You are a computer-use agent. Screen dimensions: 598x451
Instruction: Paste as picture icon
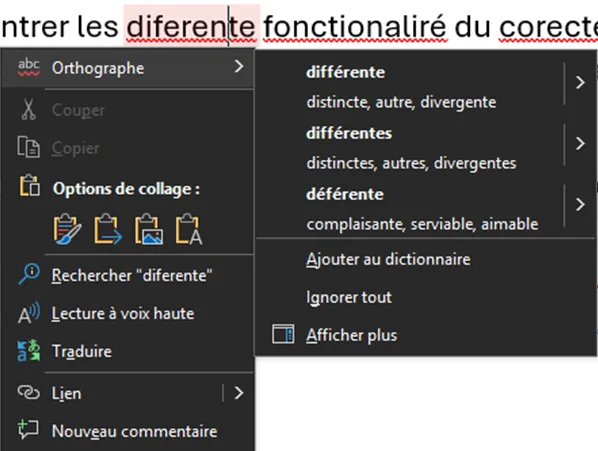coord(149,229)
